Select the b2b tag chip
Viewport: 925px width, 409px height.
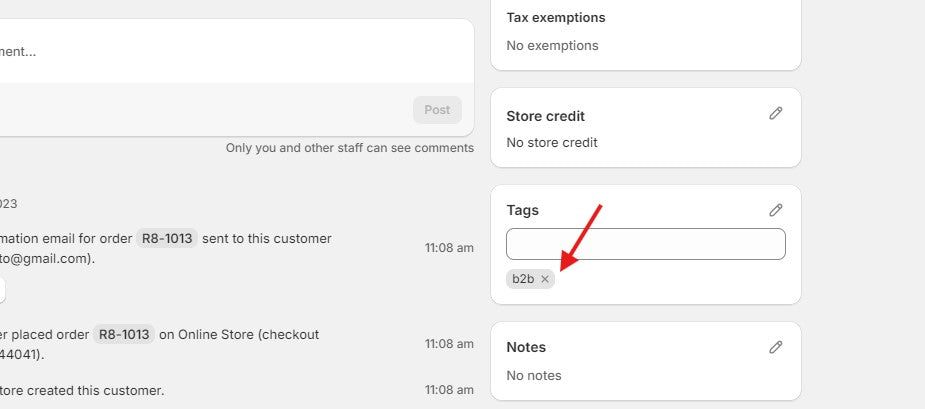point(523,279)
